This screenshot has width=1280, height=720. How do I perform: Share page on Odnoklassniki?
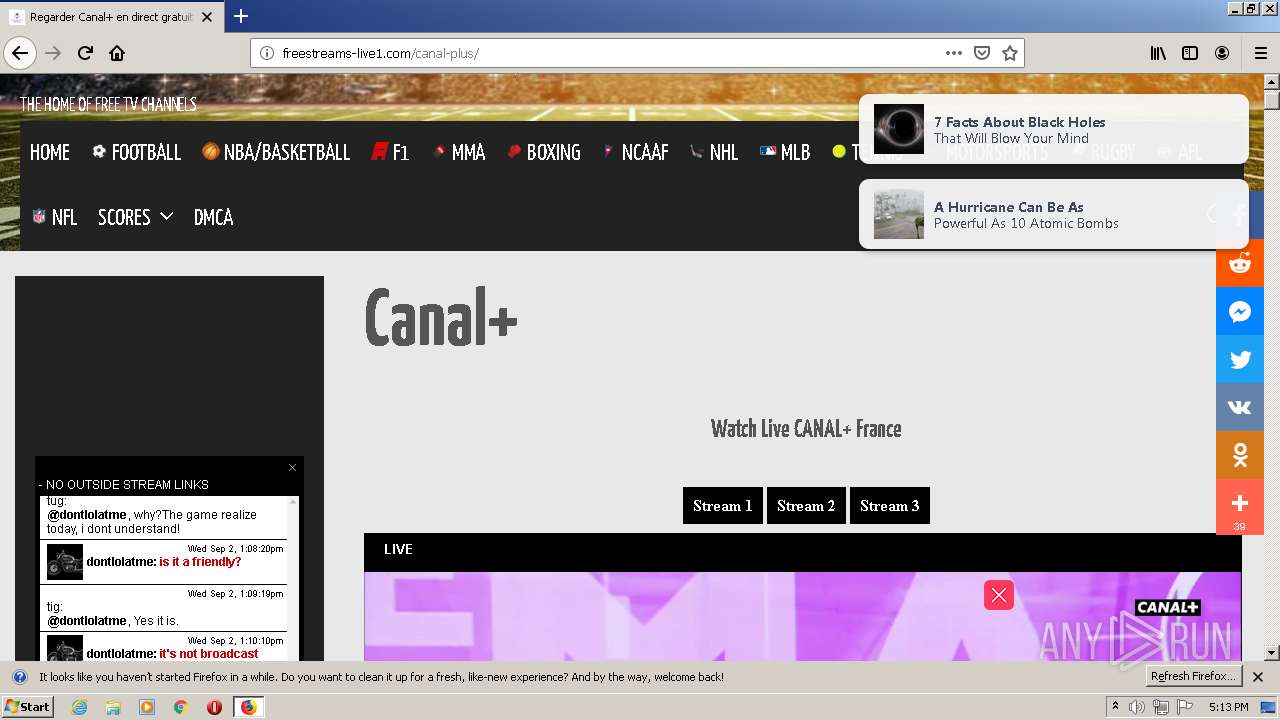[x=1240, y=455]
